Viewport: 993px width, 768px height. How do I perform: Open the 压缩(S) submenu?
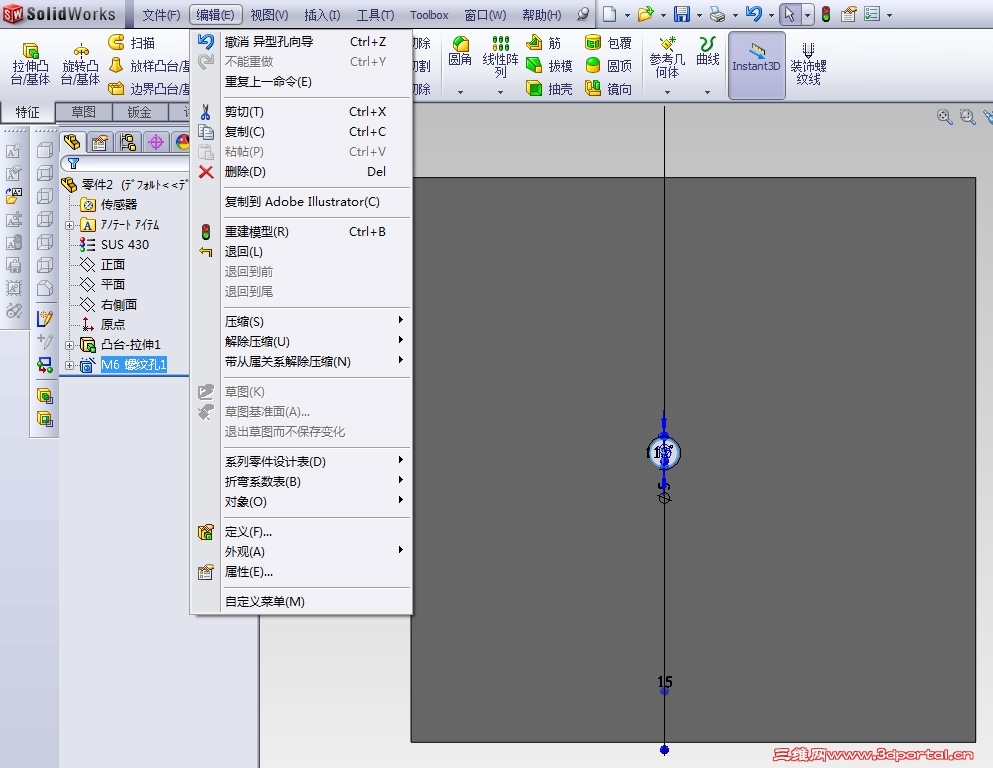316,322
